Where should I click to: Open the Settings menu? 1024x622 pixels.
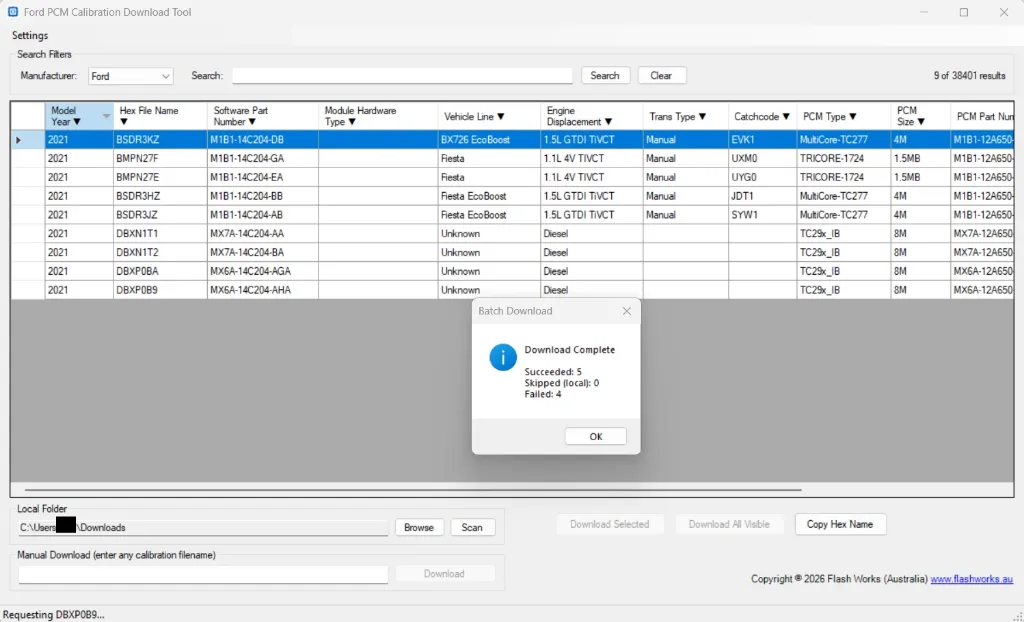(30, 36)
